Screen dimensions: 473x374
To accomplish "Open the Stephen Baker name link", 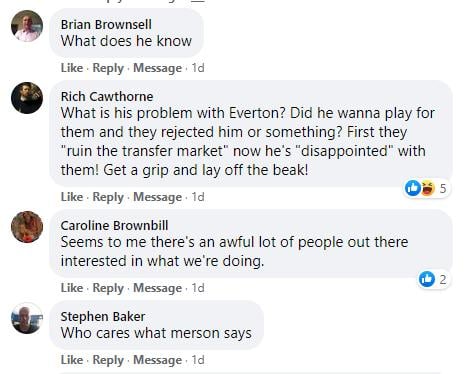I will tap(103, 317).
